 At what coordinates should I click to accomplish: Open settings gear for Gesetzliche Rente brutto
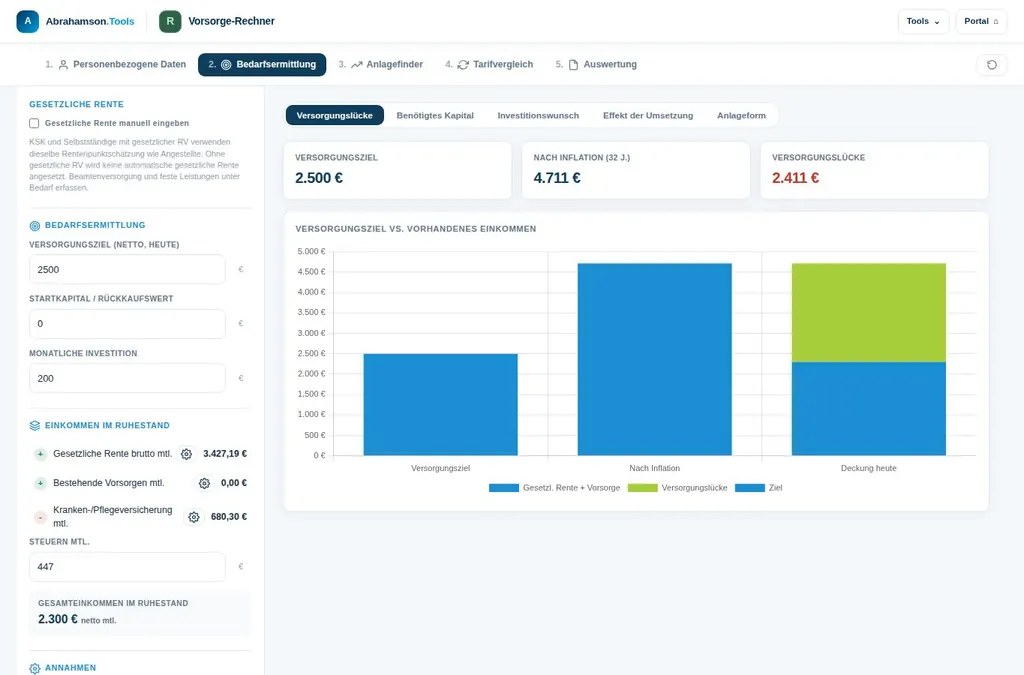click(x=186, y=454)
